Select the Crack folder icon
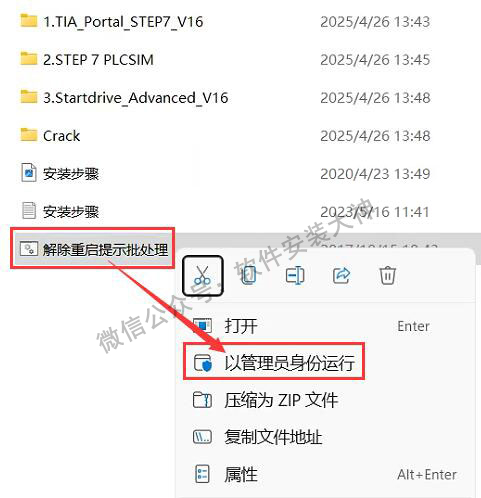 click(29, 135)
